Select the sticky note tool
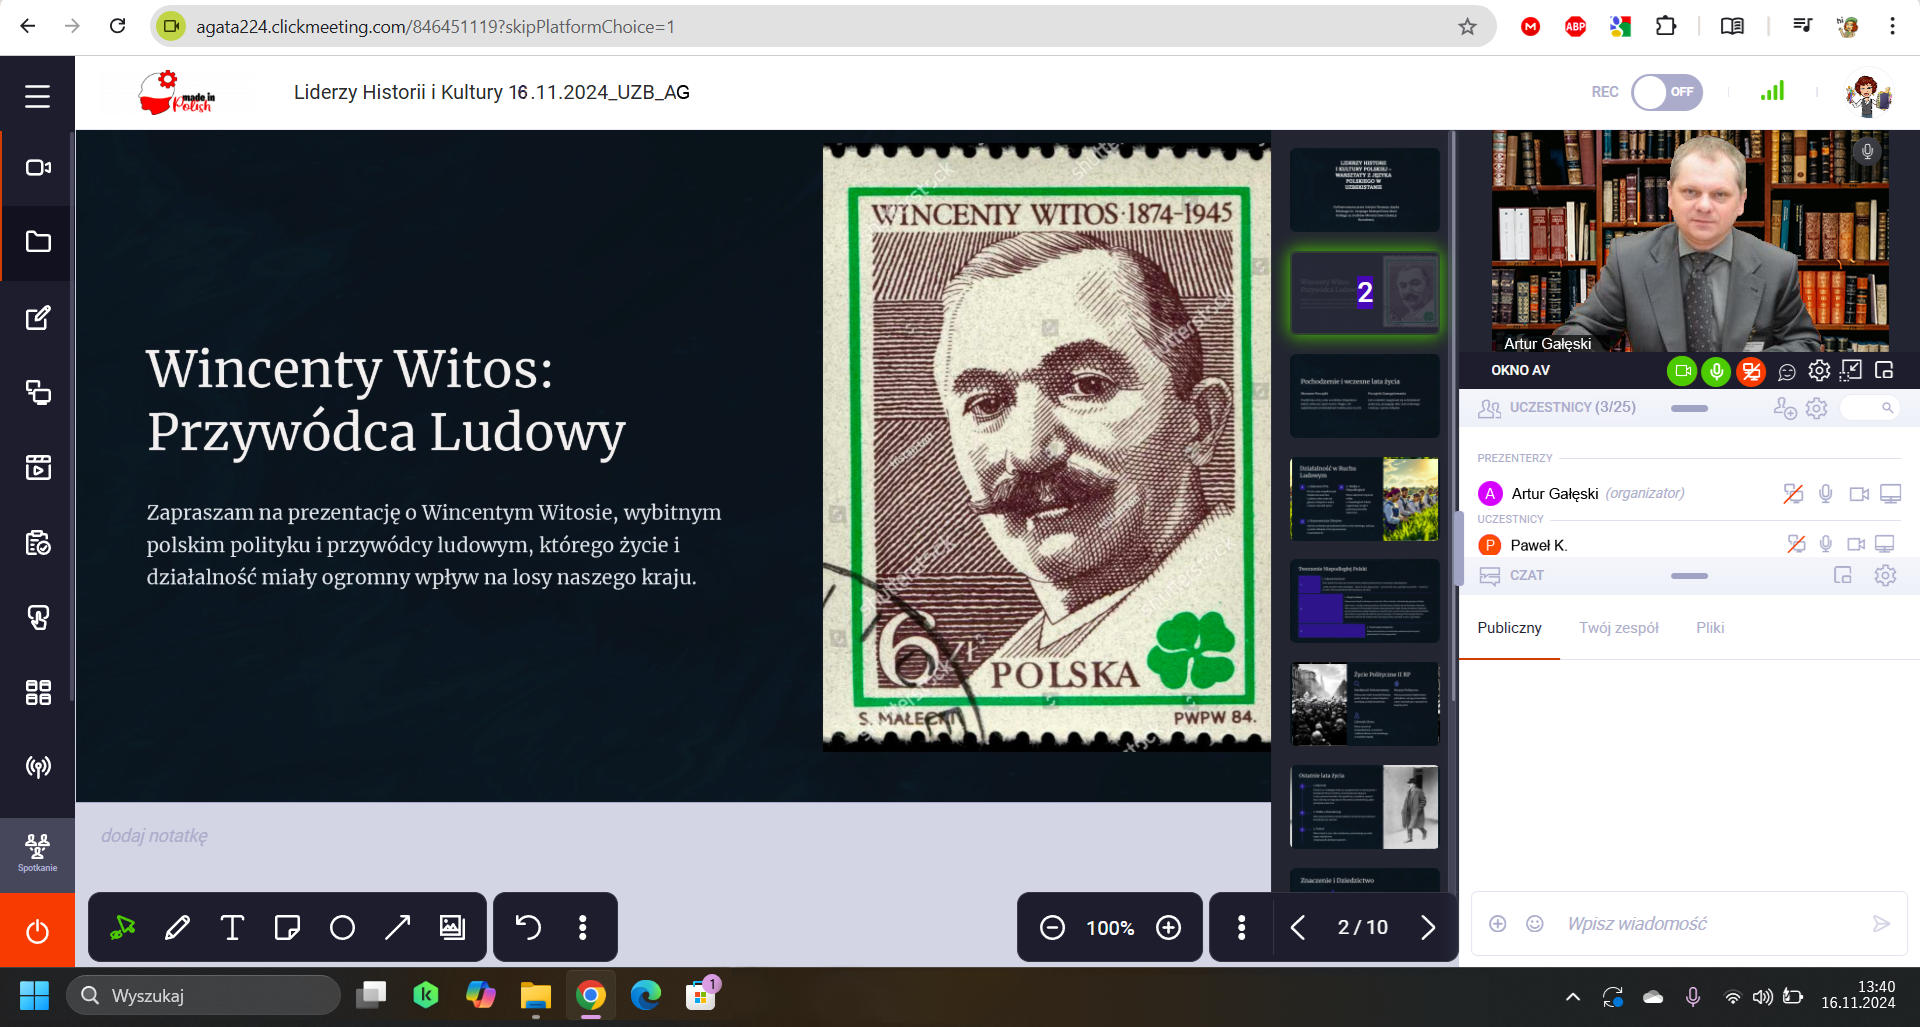 coord(287,927)
